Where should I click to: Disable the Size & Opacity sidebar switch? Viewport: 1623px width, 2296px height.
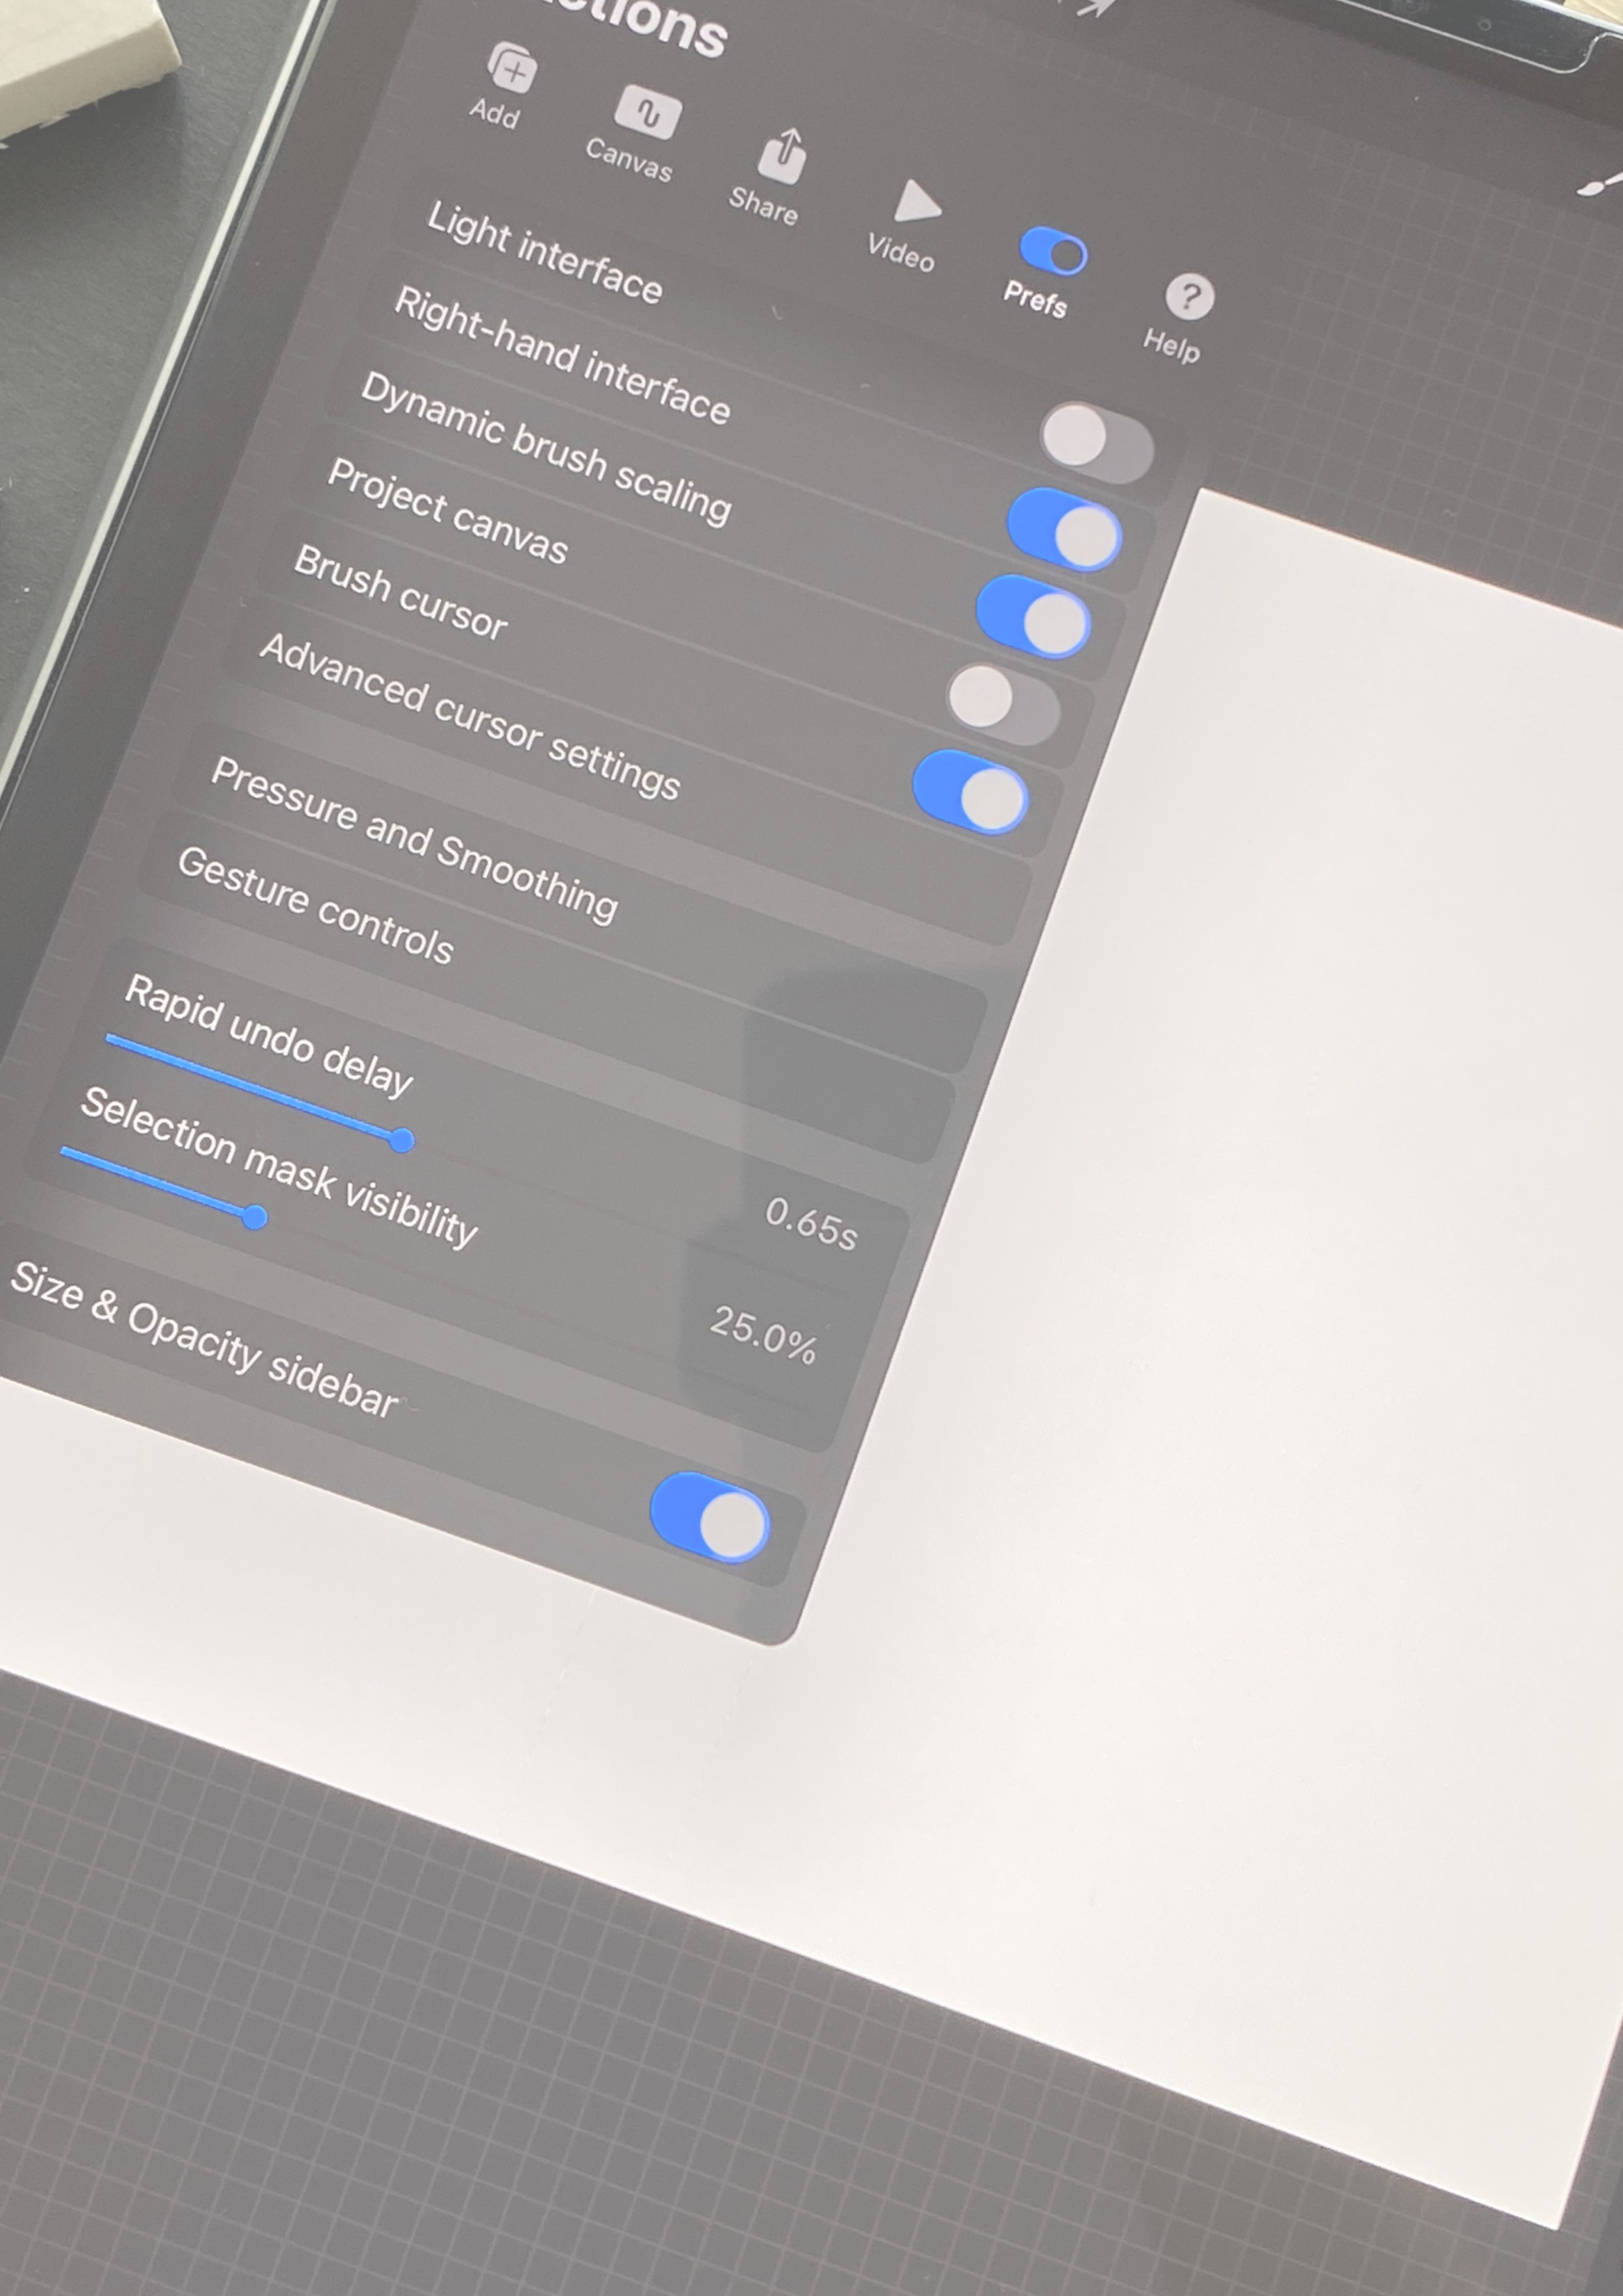[x=710, y=1516]
